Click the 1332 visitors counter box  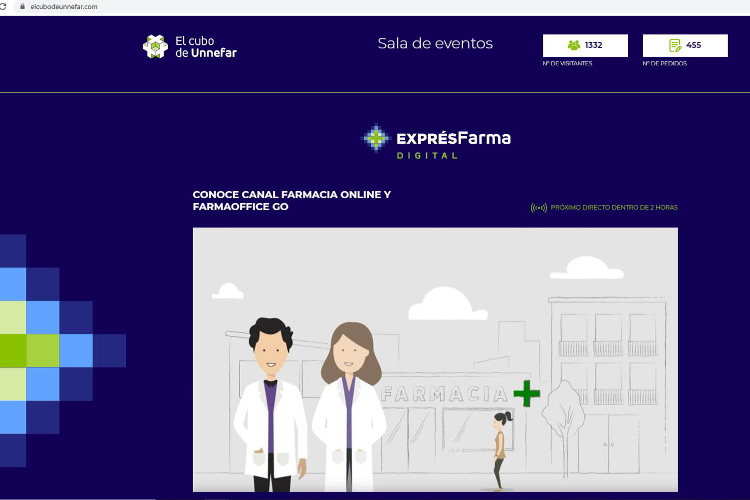tap(585, 45)
